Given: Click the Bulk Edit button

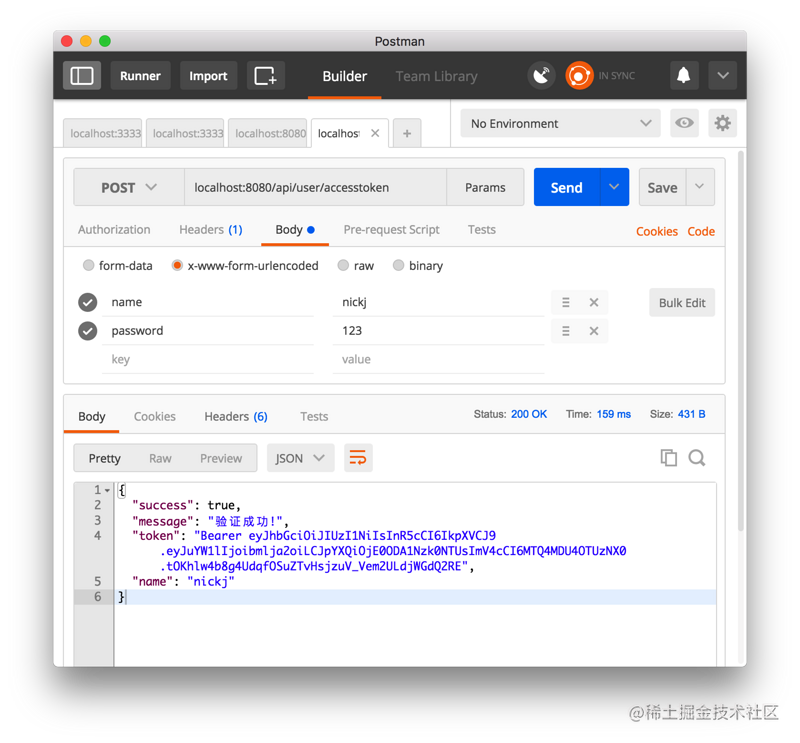Looking at the screenshot, I should tap(682, 303).
